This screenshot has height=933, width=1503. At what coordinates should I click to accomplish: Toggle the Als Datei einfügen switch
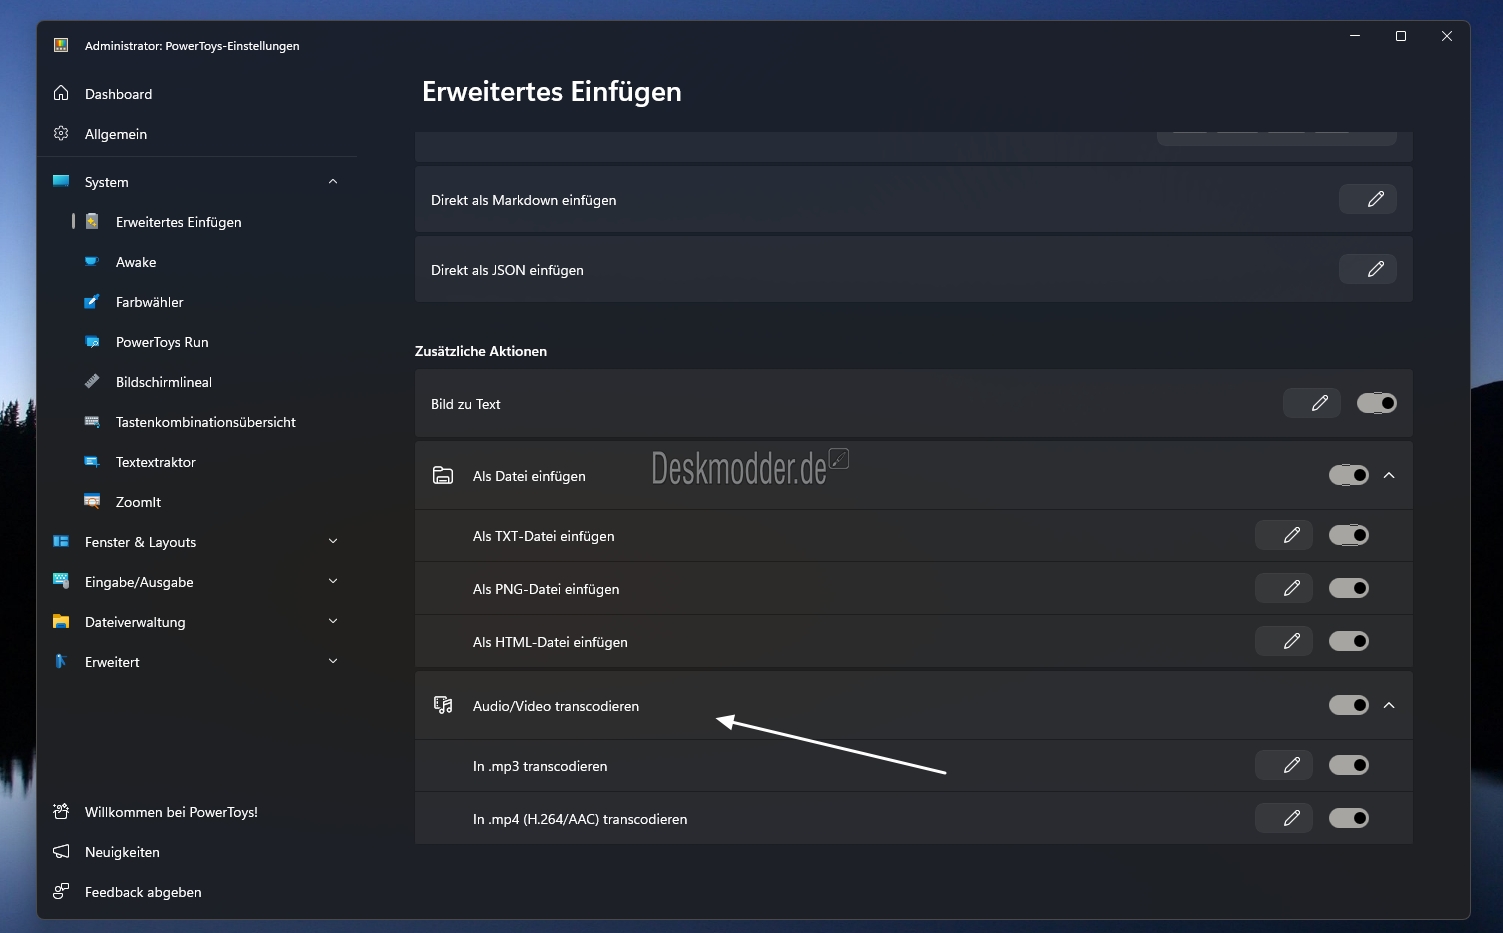[1349, 475]
